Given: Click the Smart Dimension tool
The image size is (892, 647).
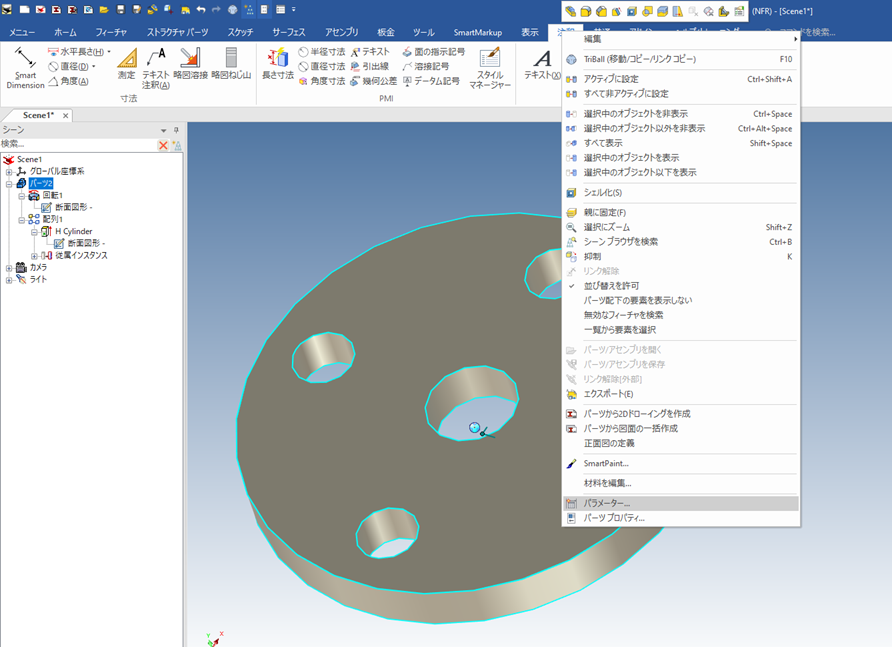Looking at the screenshot, I should [25, 67].
